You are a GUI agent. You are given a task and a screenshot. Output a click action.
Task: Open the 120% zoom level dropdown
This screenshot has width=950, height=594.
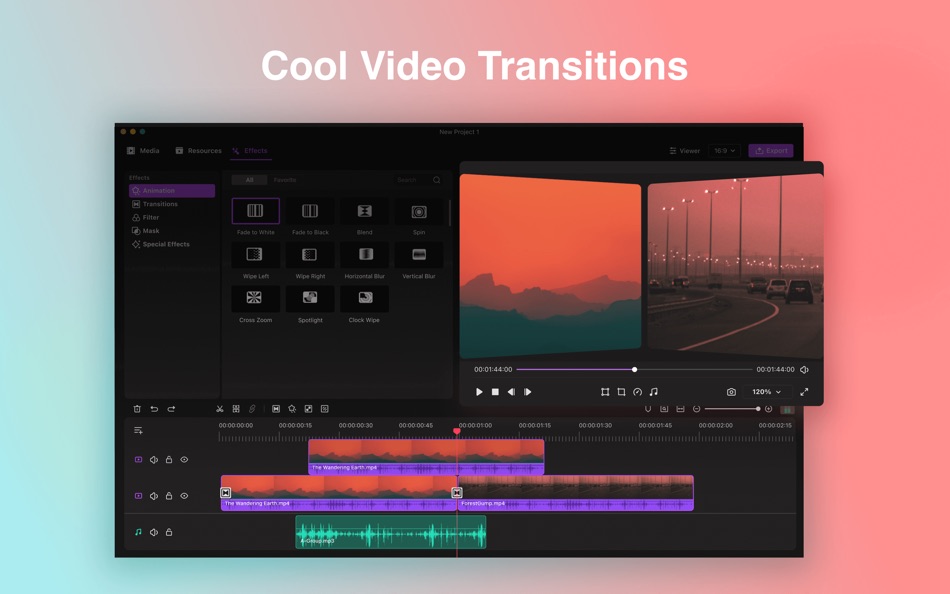765,392
